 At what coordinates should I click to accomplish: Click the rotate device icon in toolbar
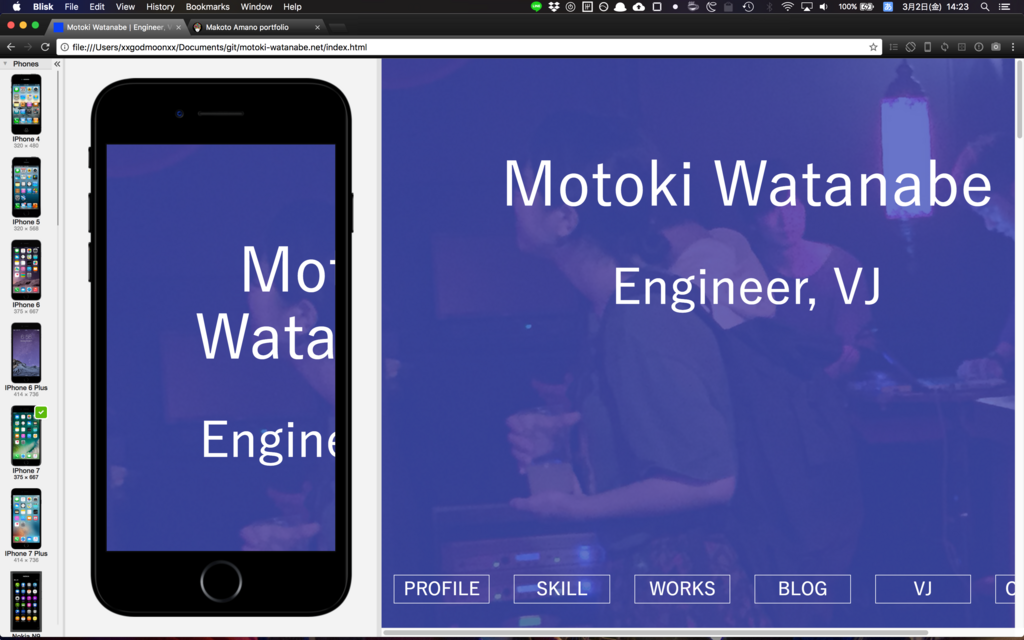click(x=910, y=47)
